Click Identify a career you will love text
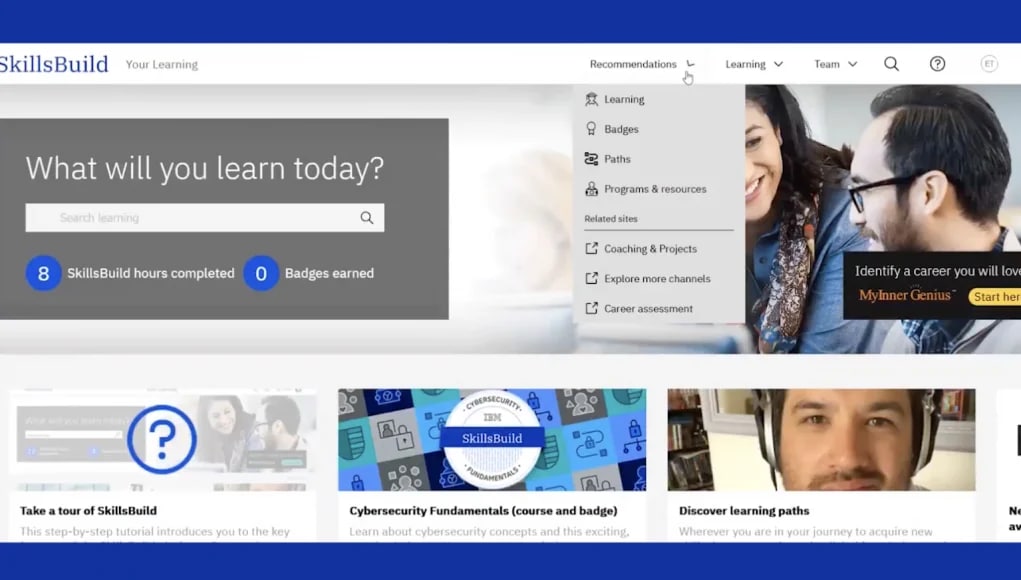Screen dimensions: 1021x580 (938, 271)
